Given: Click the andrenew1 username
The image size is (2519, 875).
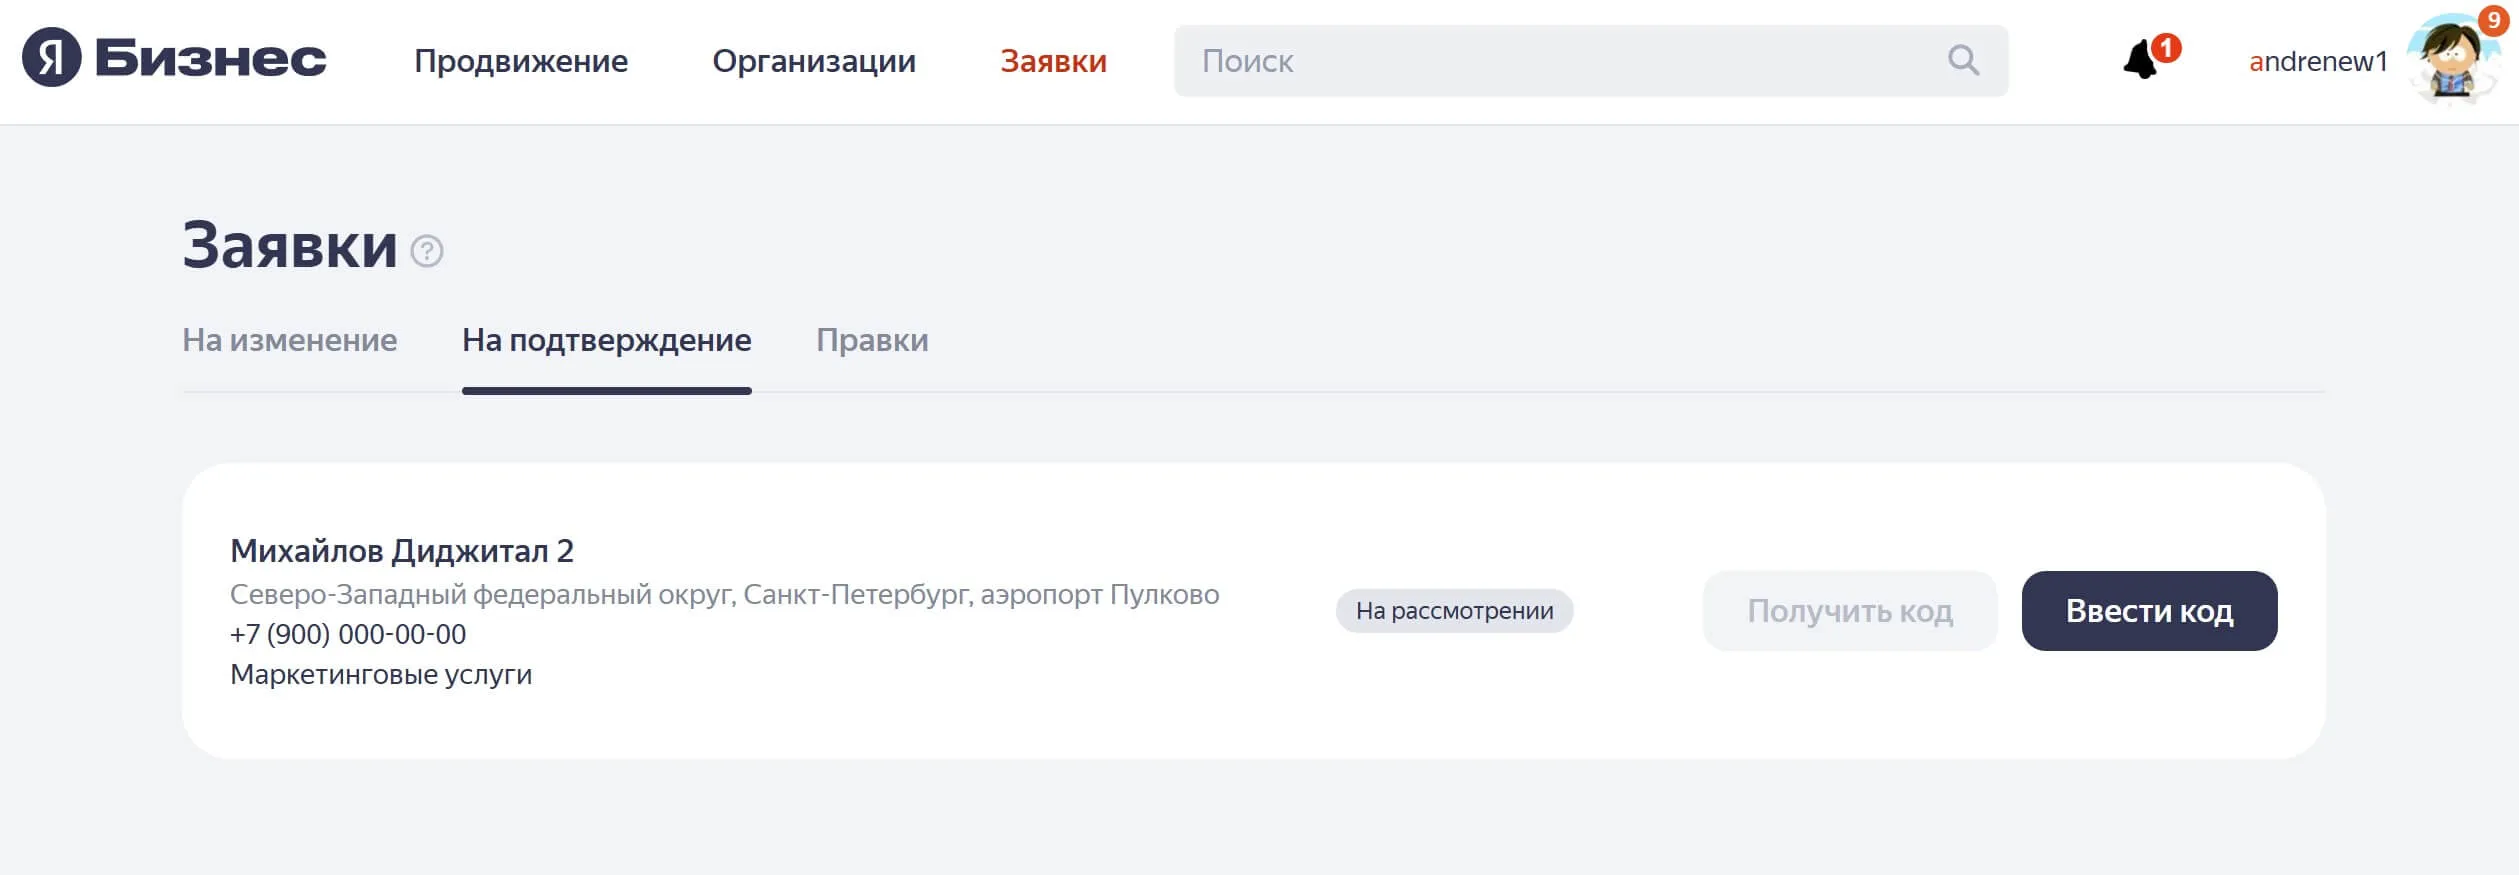Looking at the screenshot, I should pyautogui.click(x=2318, y=61).
